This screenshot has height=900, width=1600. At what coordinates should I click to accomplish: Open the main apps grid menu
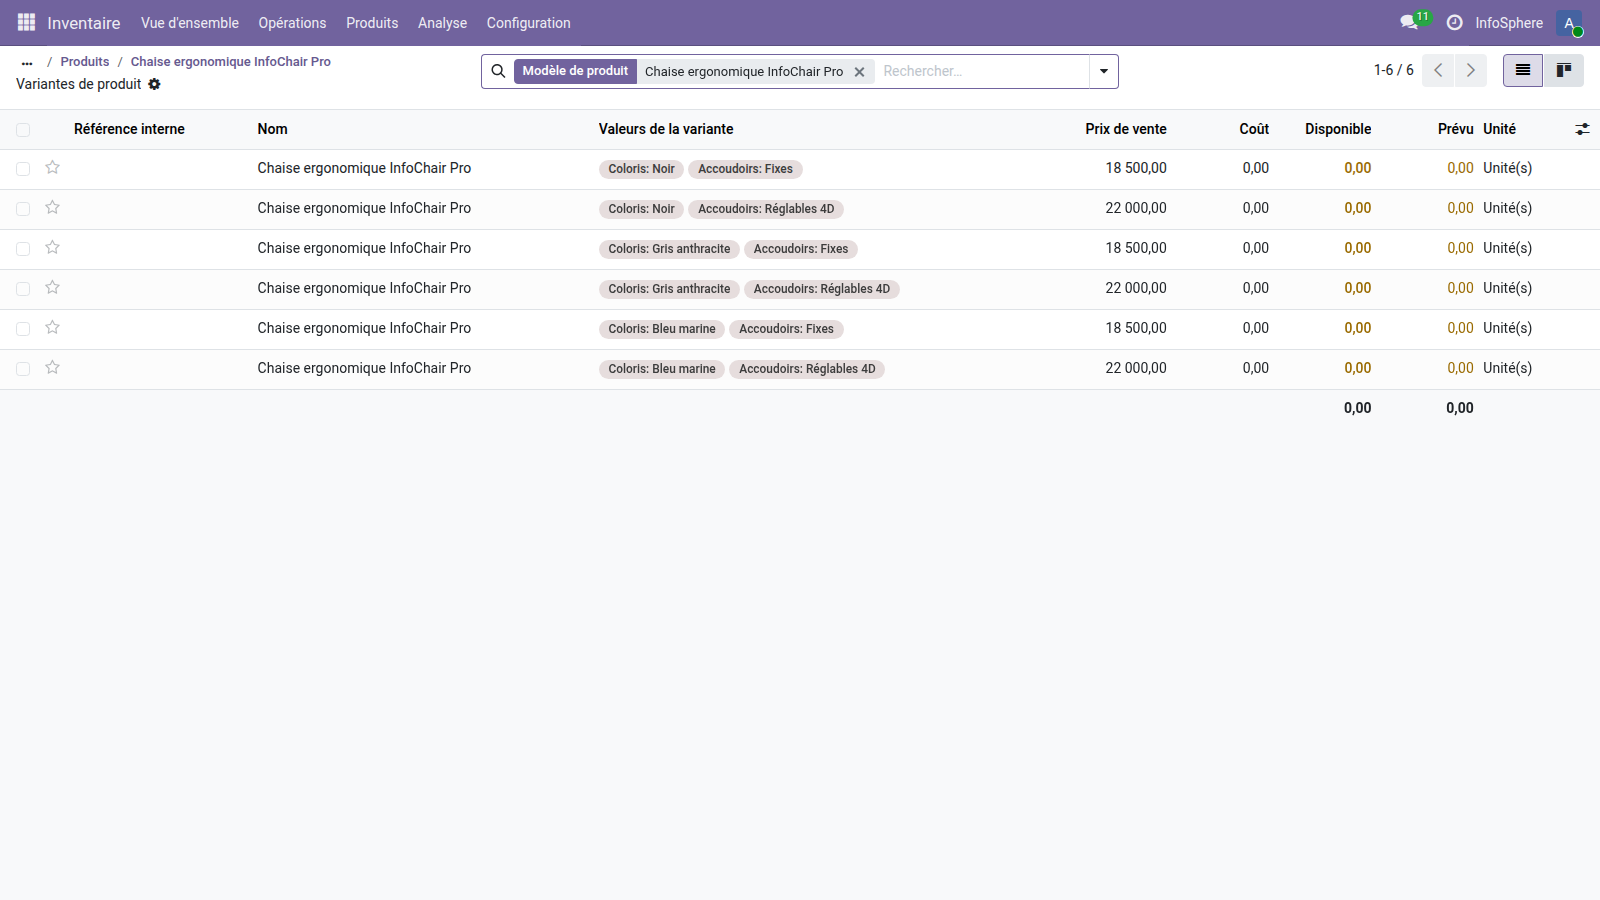(x=26, y=22)
